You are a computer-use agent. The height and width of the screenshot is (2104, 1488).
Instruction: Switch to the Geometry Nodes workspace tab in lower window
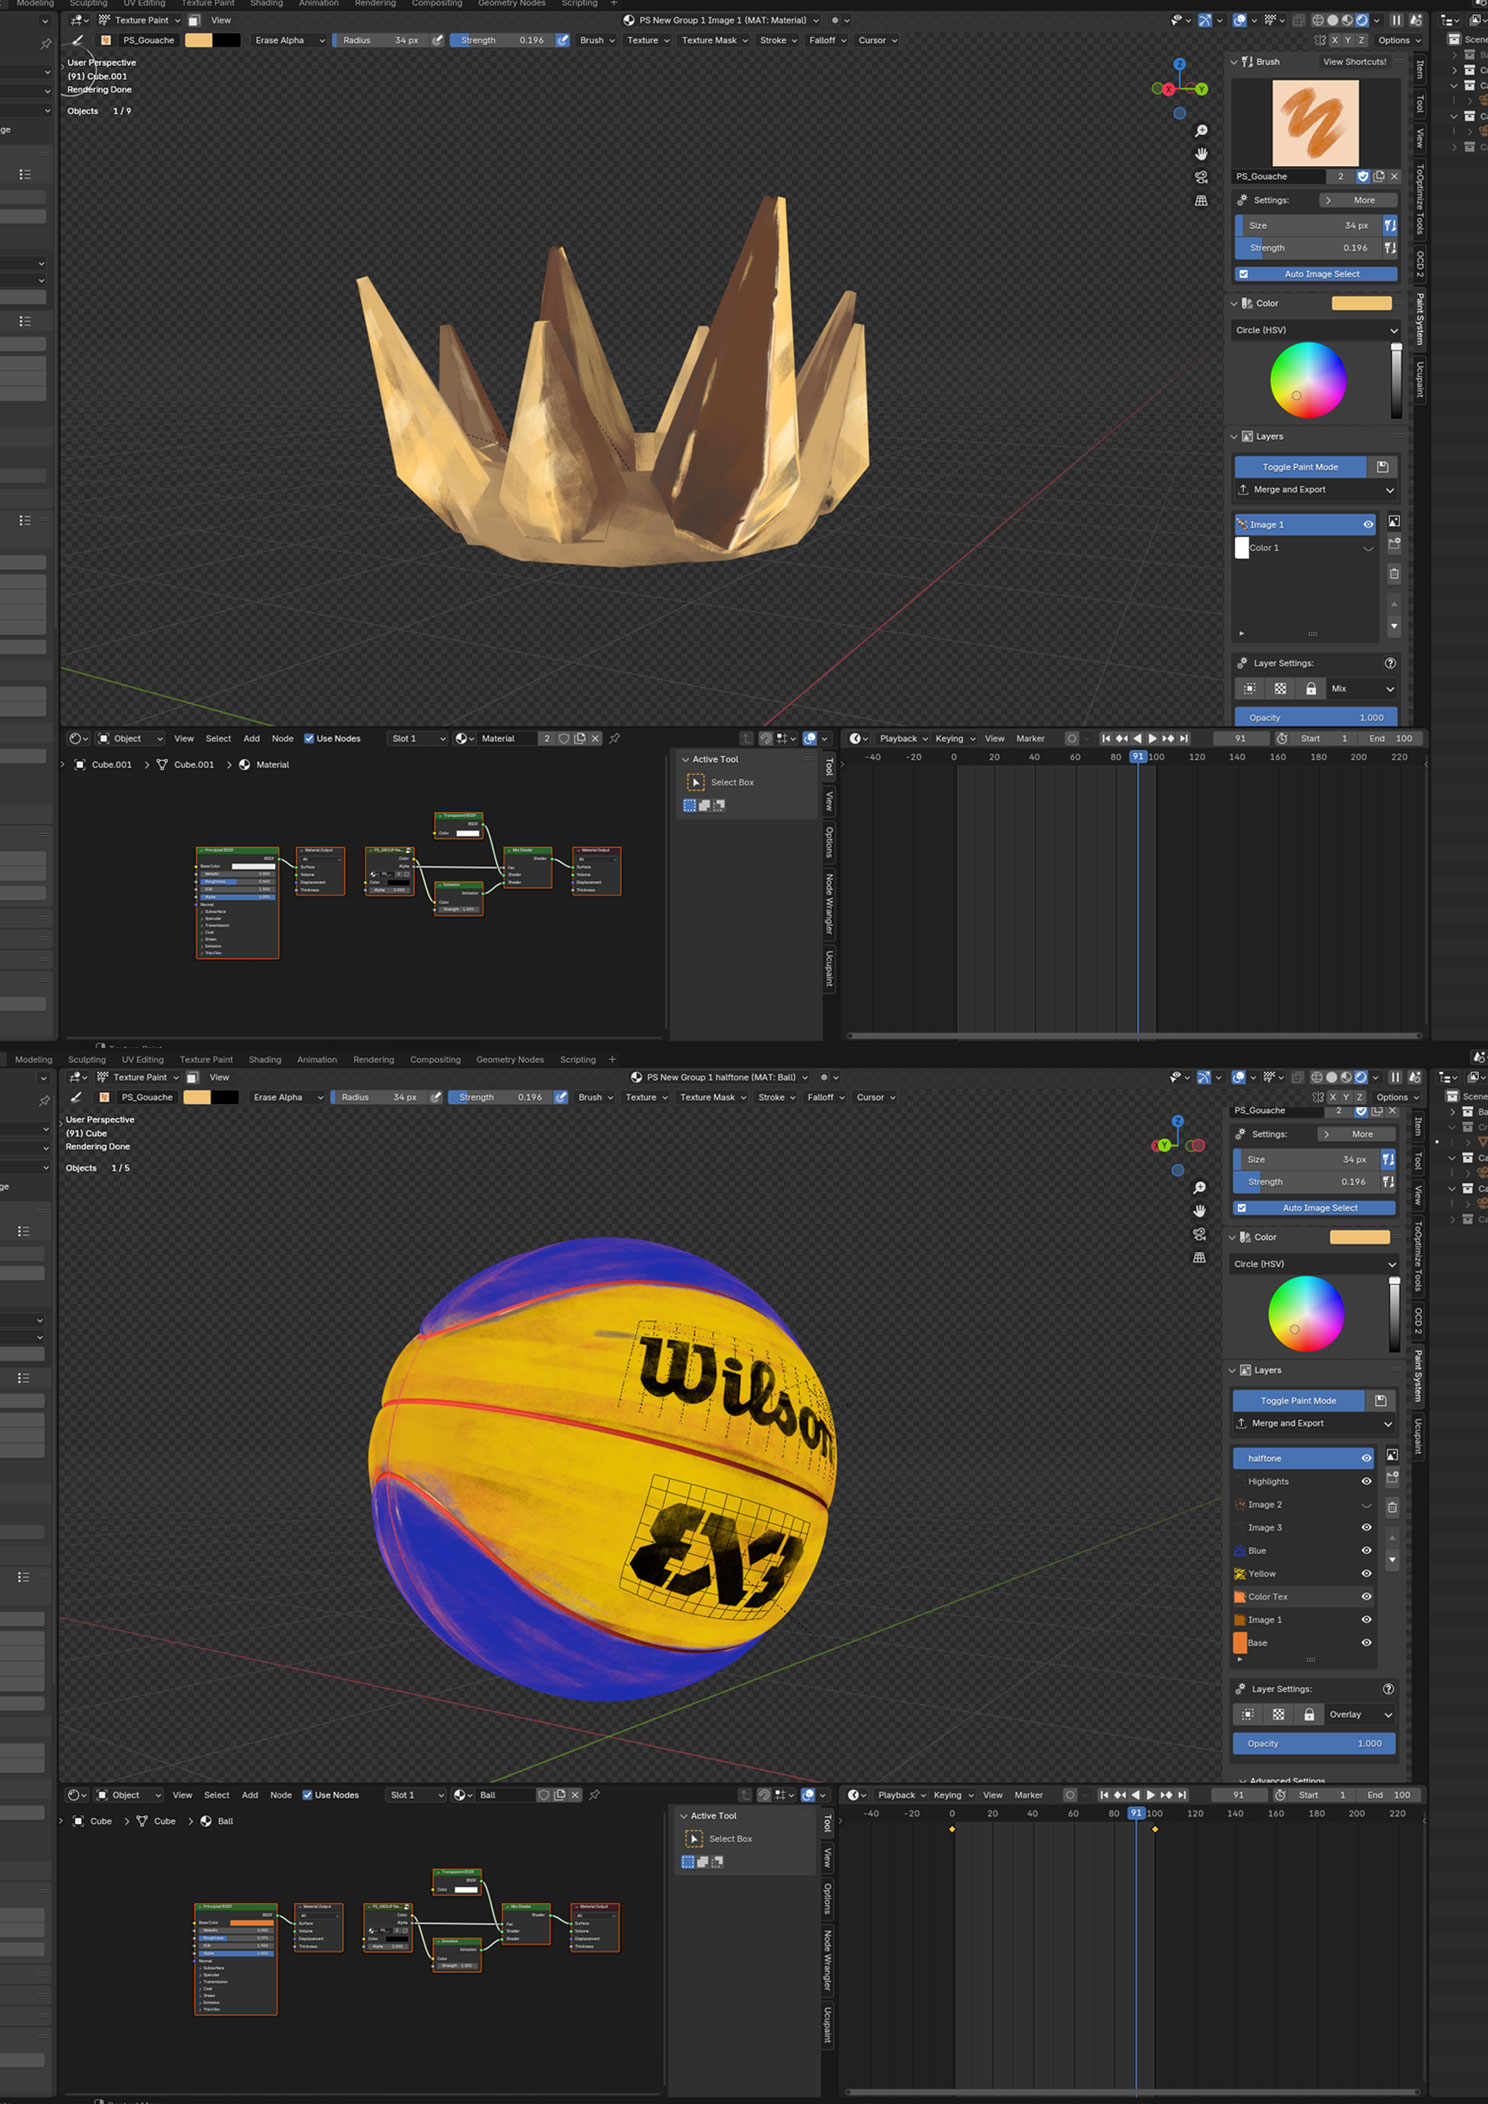click(509, 1060)
